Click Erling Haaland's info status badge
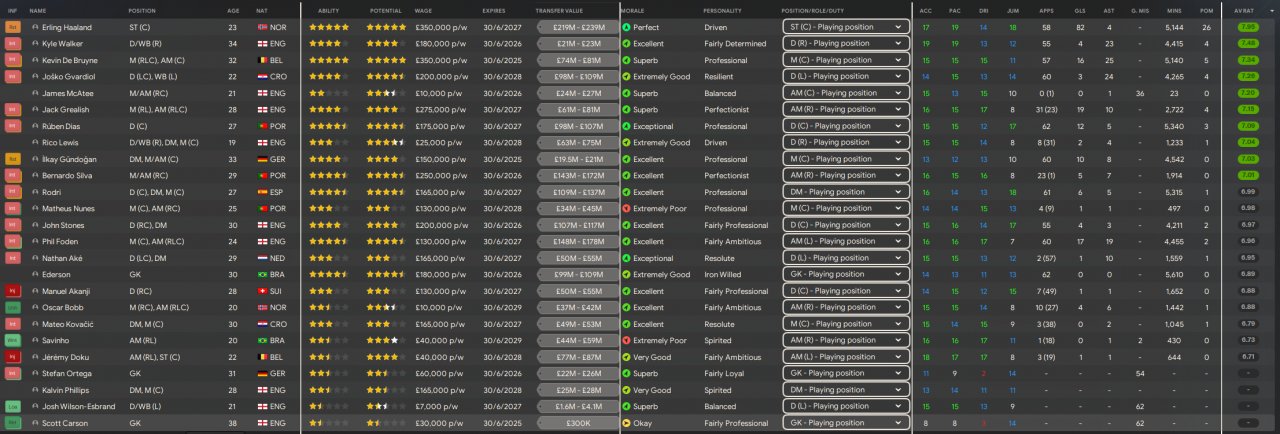 click(13, 27)
